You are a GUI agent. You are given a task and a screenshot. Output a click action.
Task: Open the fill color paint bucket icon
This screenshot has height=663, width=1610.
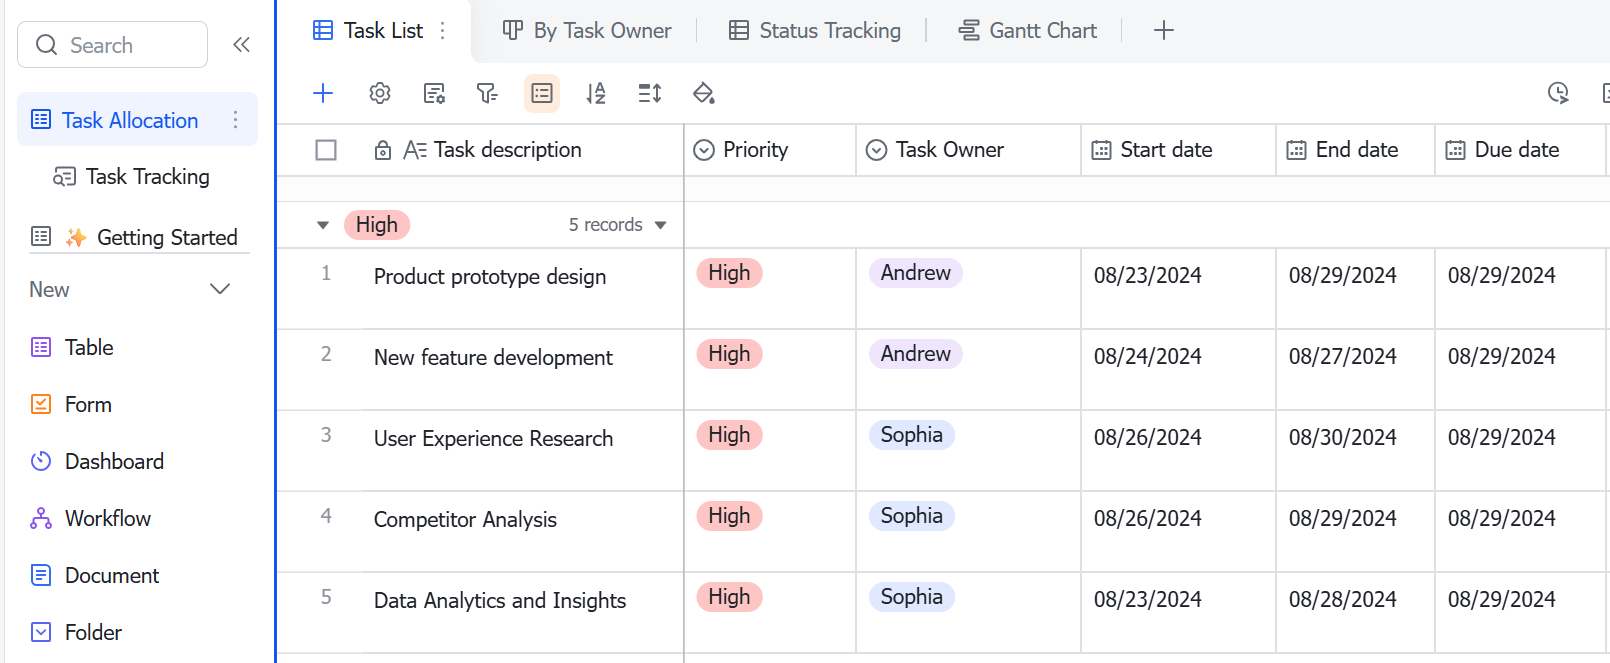[704, 93]
